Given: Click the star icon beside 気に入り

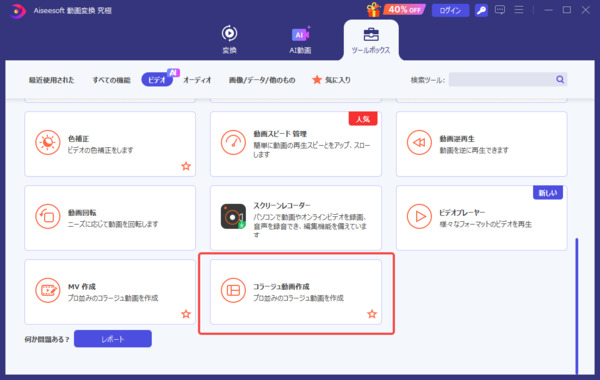Looking at the screenshot, I should point(317,80).
